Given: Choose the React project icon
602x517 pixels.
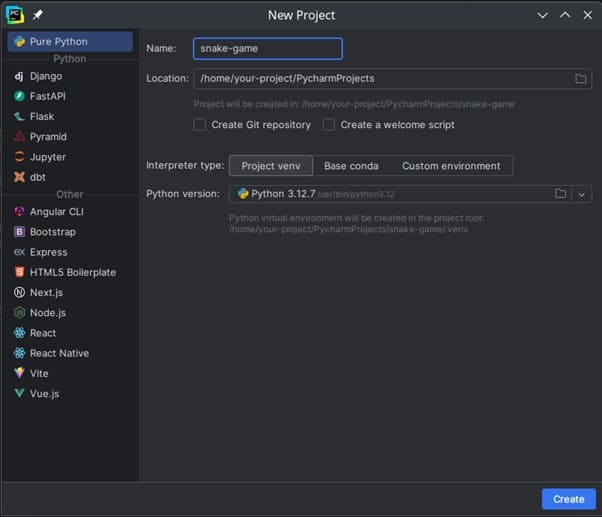Looking at the screenshot, I should coord(19,333).
